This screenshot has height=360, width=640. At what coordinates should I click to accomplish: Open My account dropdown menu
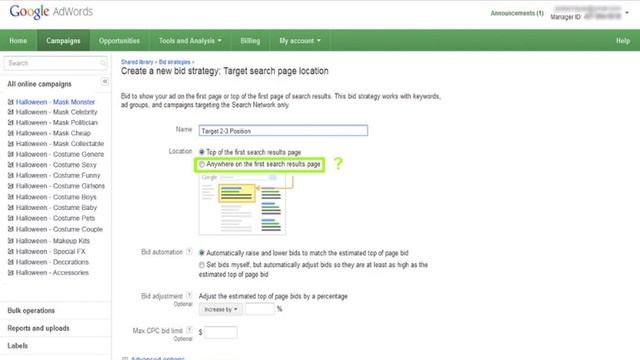(x=300, y=41)
